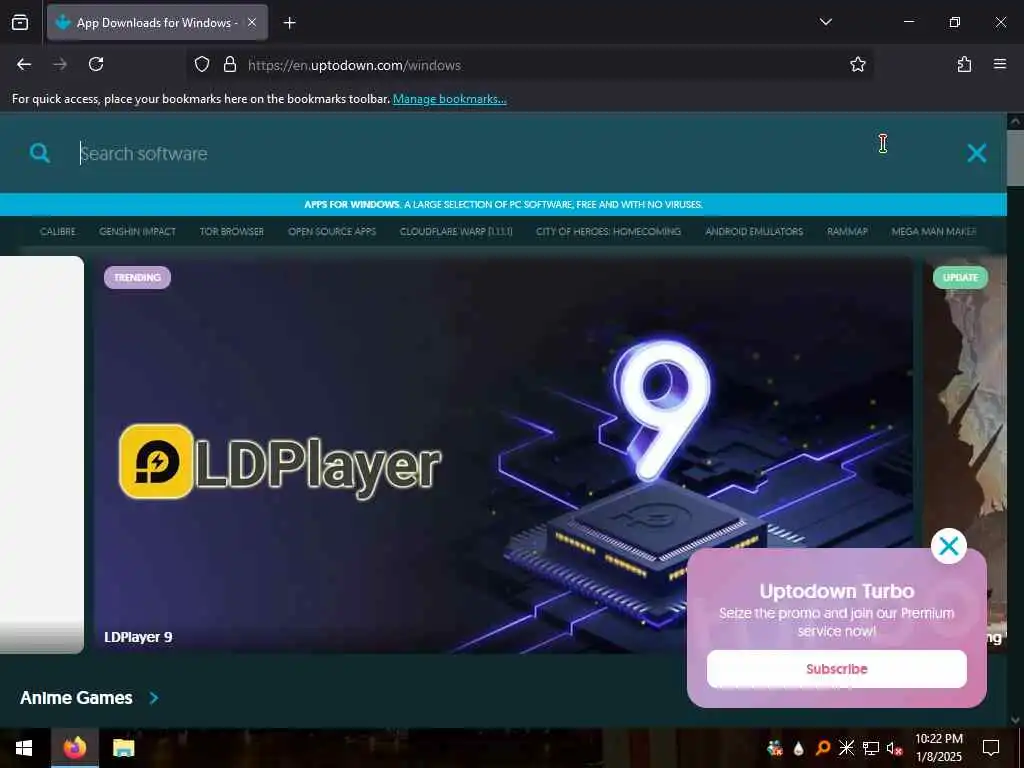Click the Subscribe button

(837, 669)
